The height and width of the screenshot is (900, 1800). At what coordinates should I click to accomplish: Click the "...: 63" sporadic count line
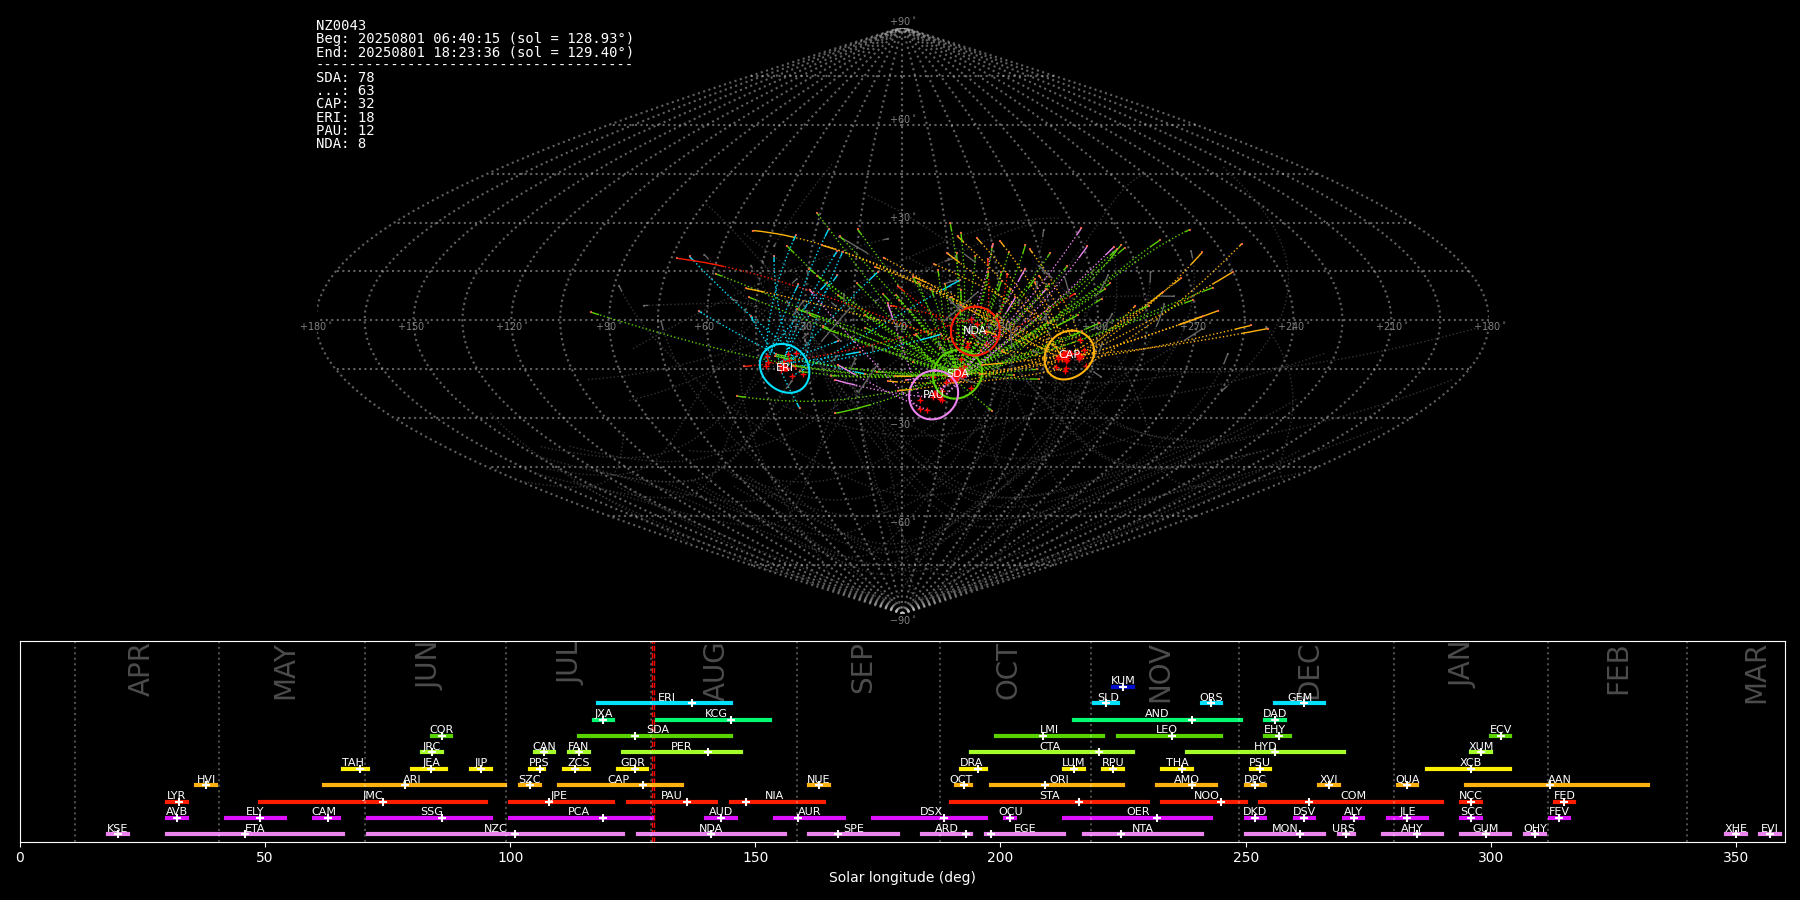pos(345,91)
